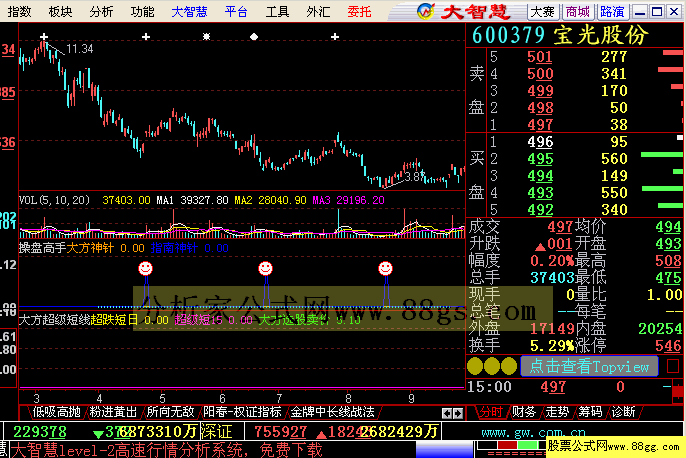Click the asterisk marker above chart
686x458 pixels.
point(206,37)
